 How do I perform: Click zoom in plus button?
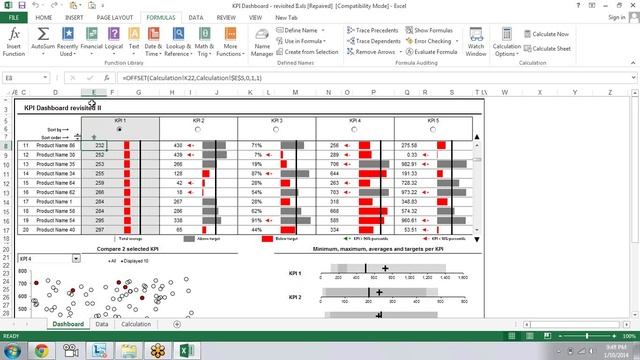coord(614,336)
